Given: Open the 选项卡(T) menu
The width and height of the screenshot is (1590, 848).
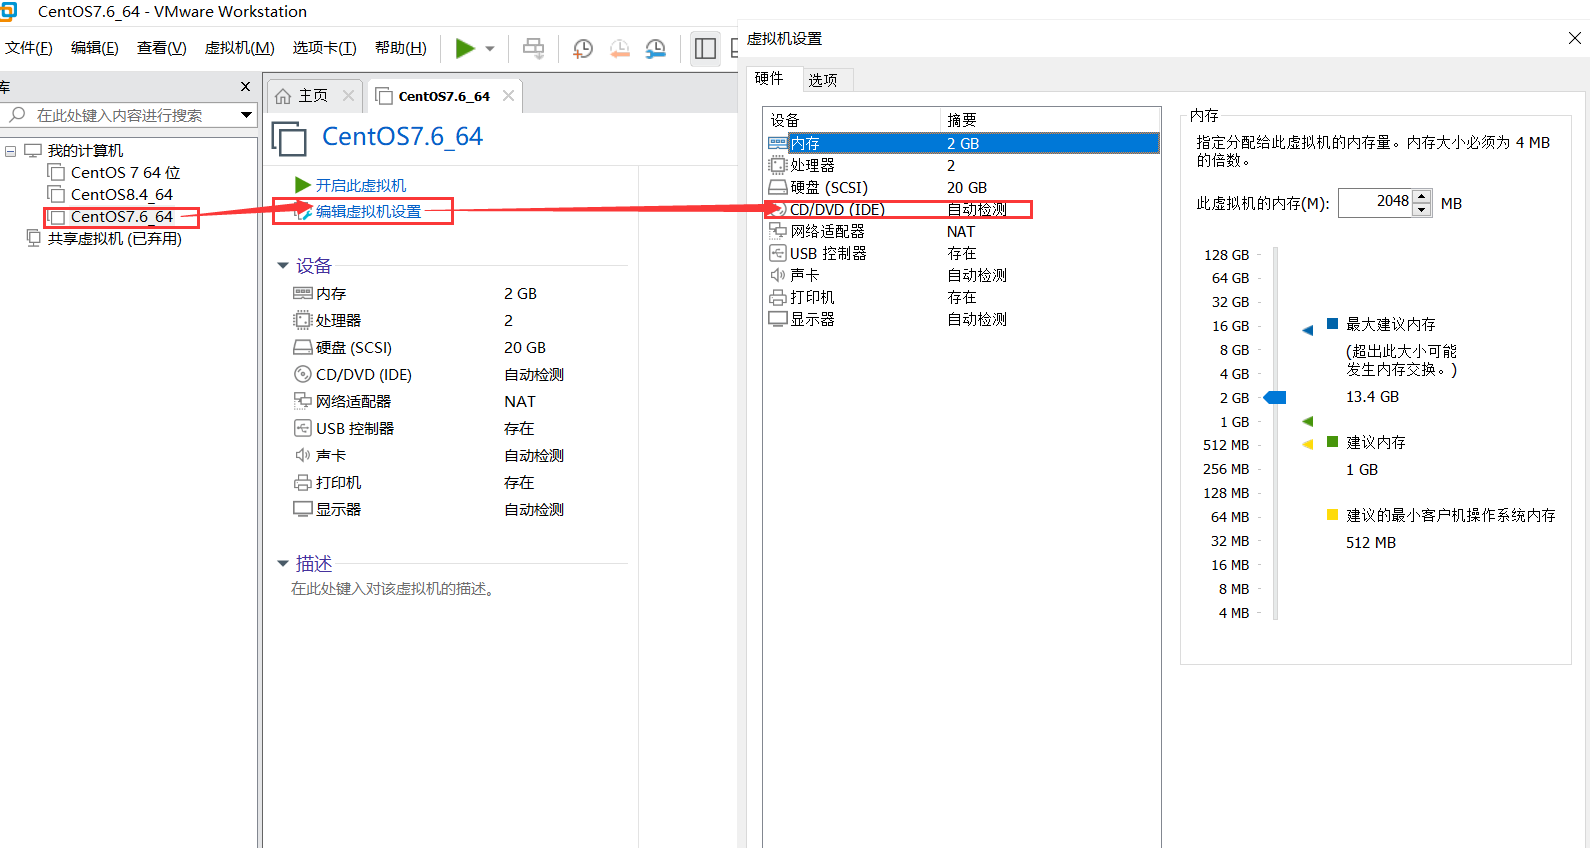Looking at the screenshot, I should [x=324, y=48].
